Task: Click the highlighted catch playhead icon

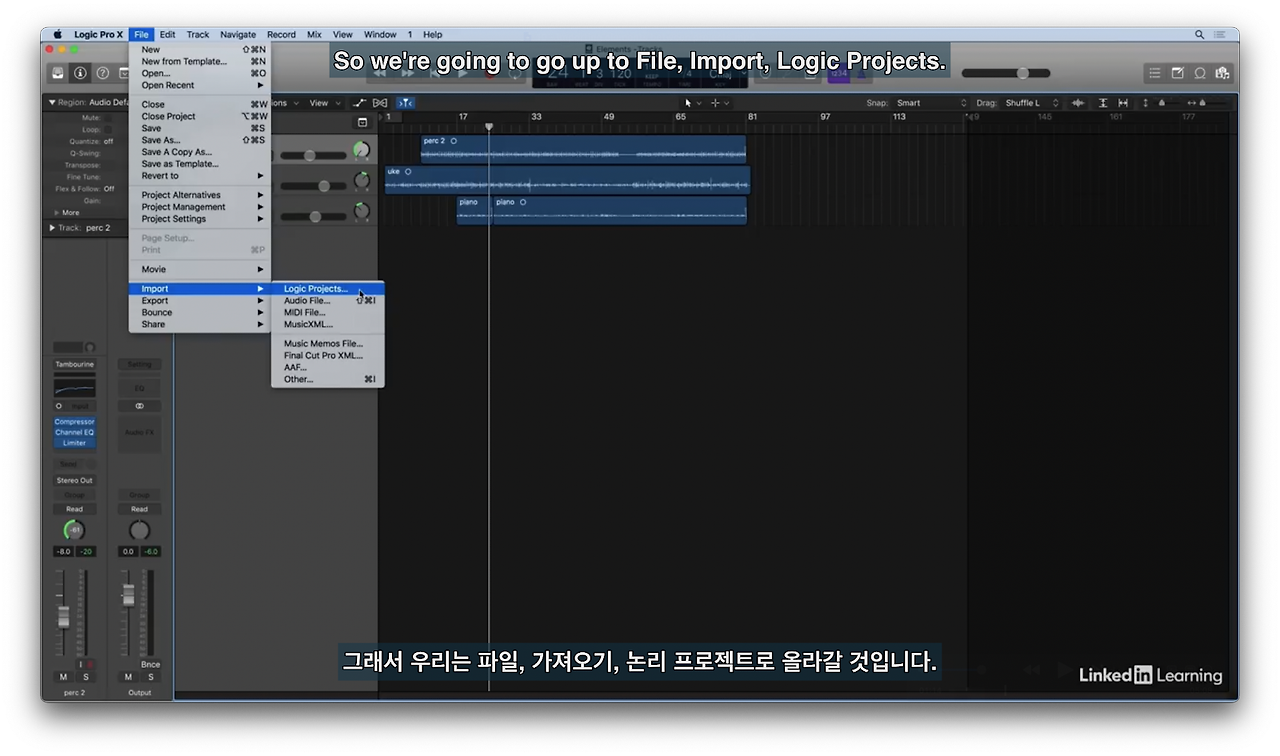Action: pos(404,103)
